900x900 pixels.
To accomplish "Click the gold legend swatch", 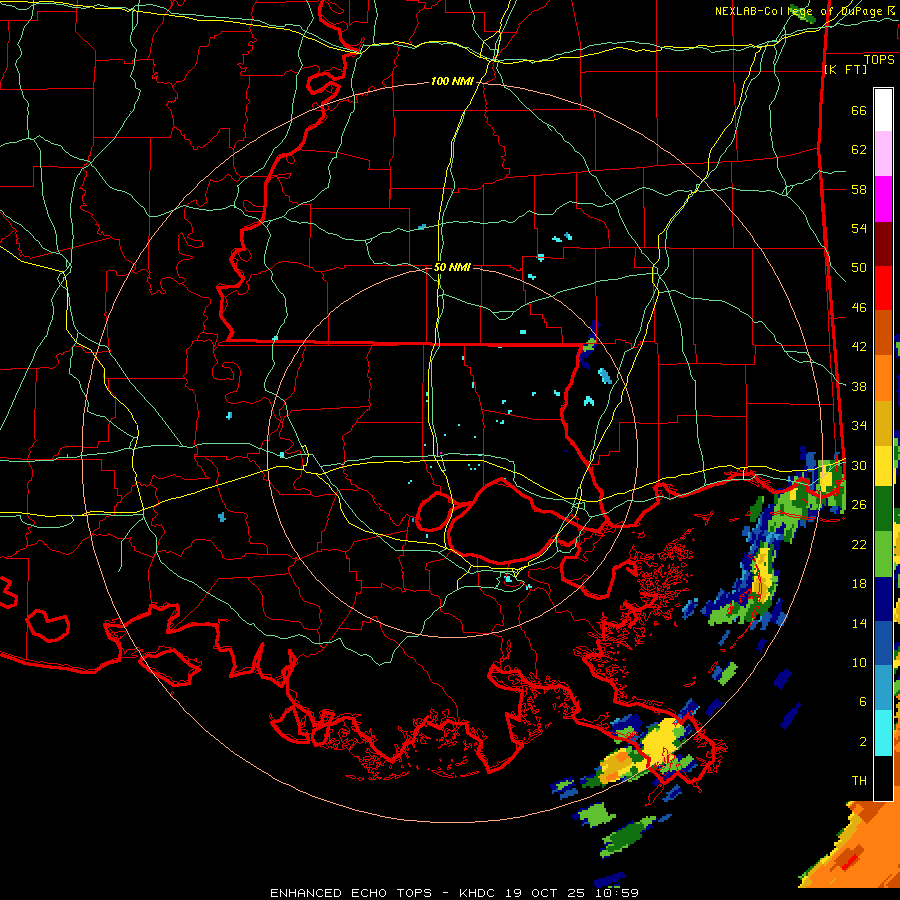I will coord(883,422).
